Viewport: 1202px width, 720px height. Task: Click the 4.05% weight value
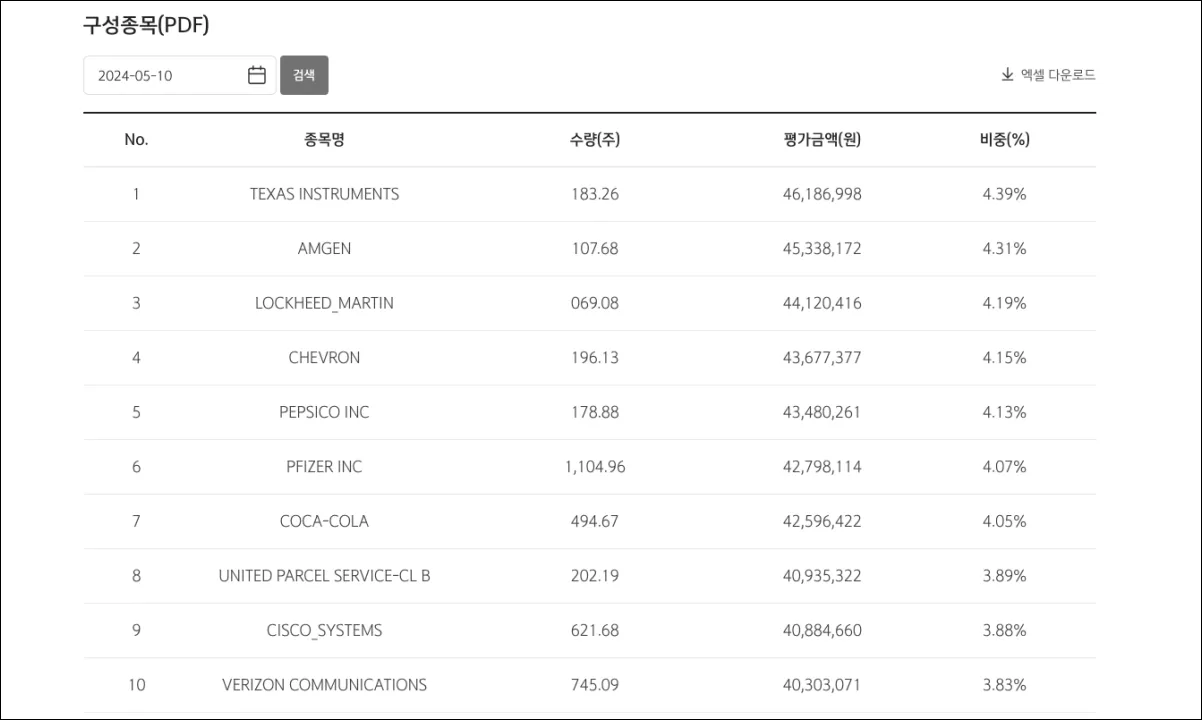click(1004, 521)
